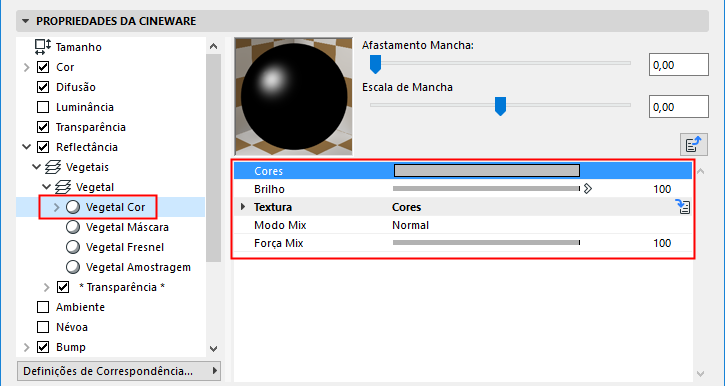Click the Brilho arrow marker icon
This screenshot has height=386, width=725.
click(587, 189)
